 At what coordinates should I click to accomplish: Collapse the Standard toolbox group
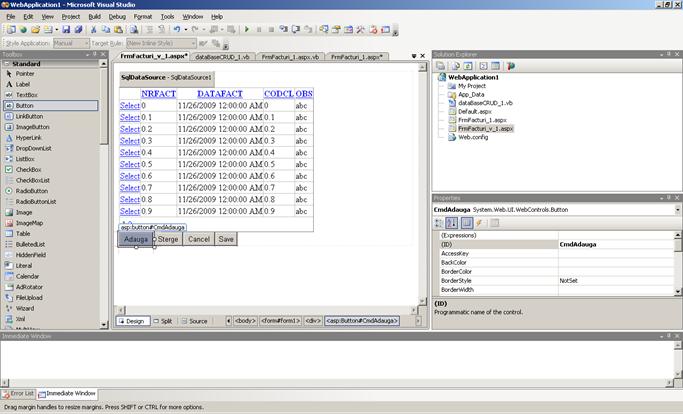pyautogui.click(x=7, y=64)
